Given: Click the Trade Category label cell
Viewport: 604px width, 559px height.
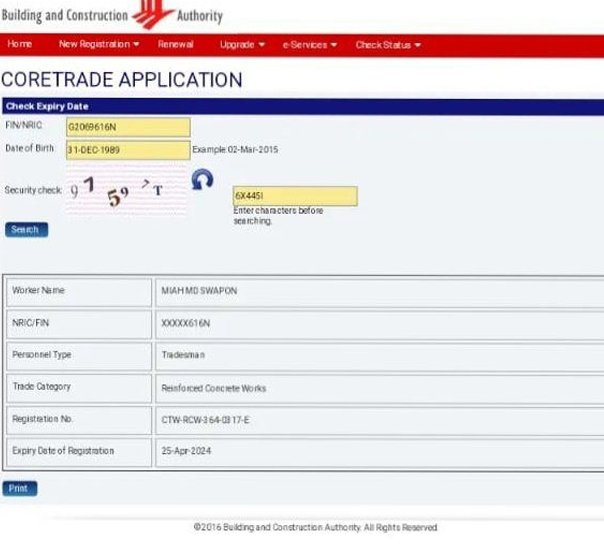Looking at the screenshot, I should coord(79,388).
